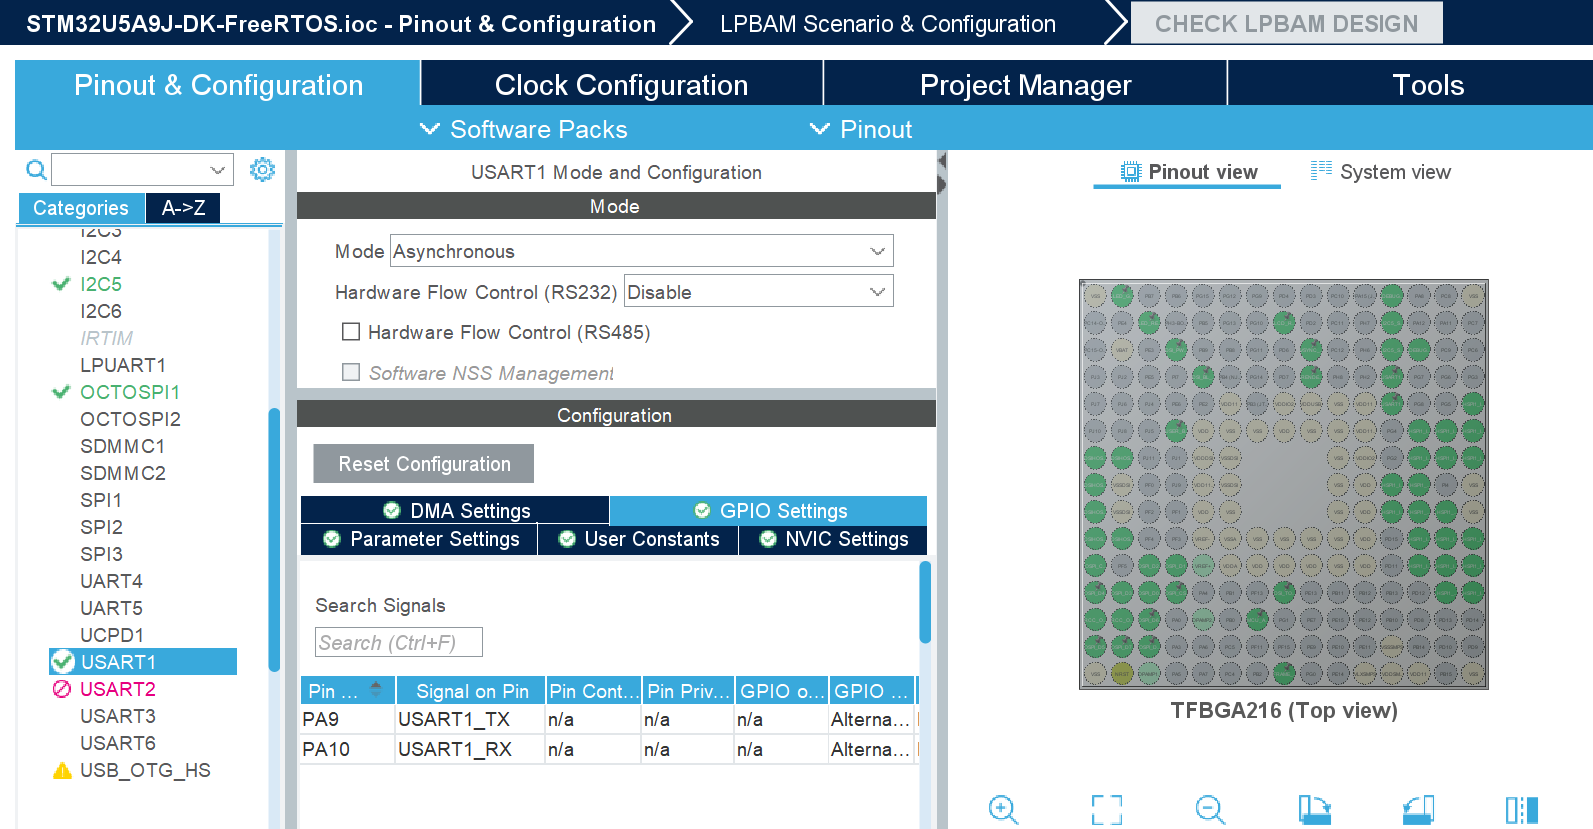Viewport: 1593px width, 829px height.
Task: Switch to Clock Configuration tab
Action: point(621,85)
